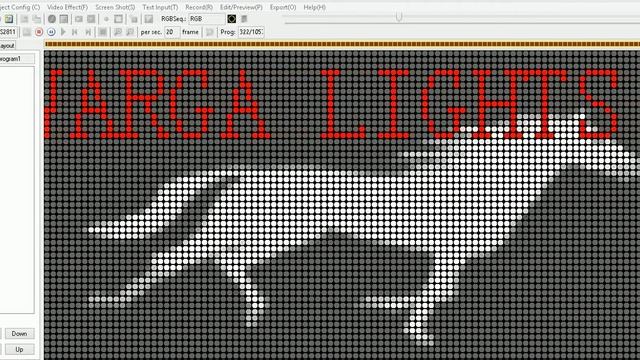The height and width of the screenshot is (360, 640).
Task: Click the document icon right of black circle
Action: pyautogui.click(x=244, y=19)
